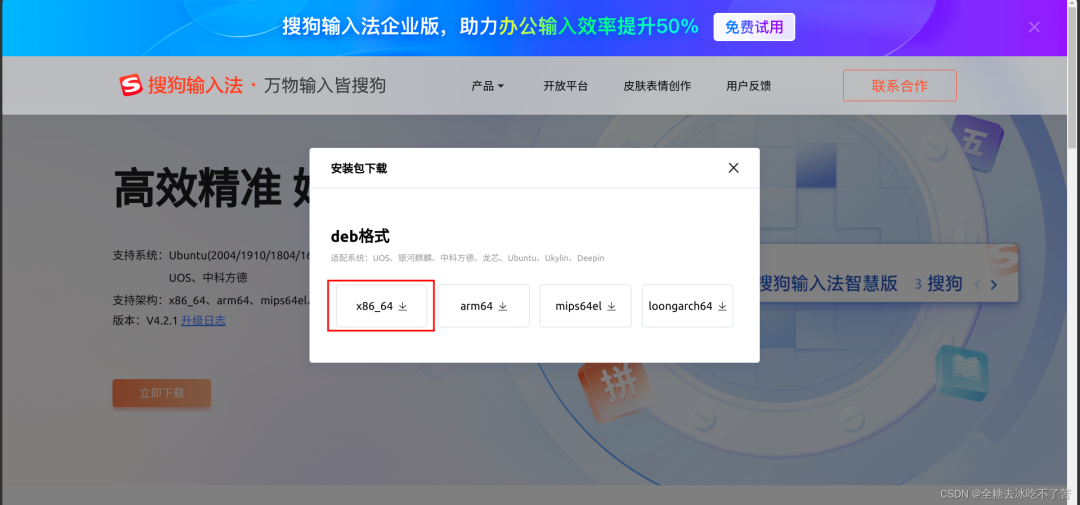The height and width of the screenshot is (505, 1080).
Task: Click the 免费试用 banner button
Action: [x=753, y=27]
